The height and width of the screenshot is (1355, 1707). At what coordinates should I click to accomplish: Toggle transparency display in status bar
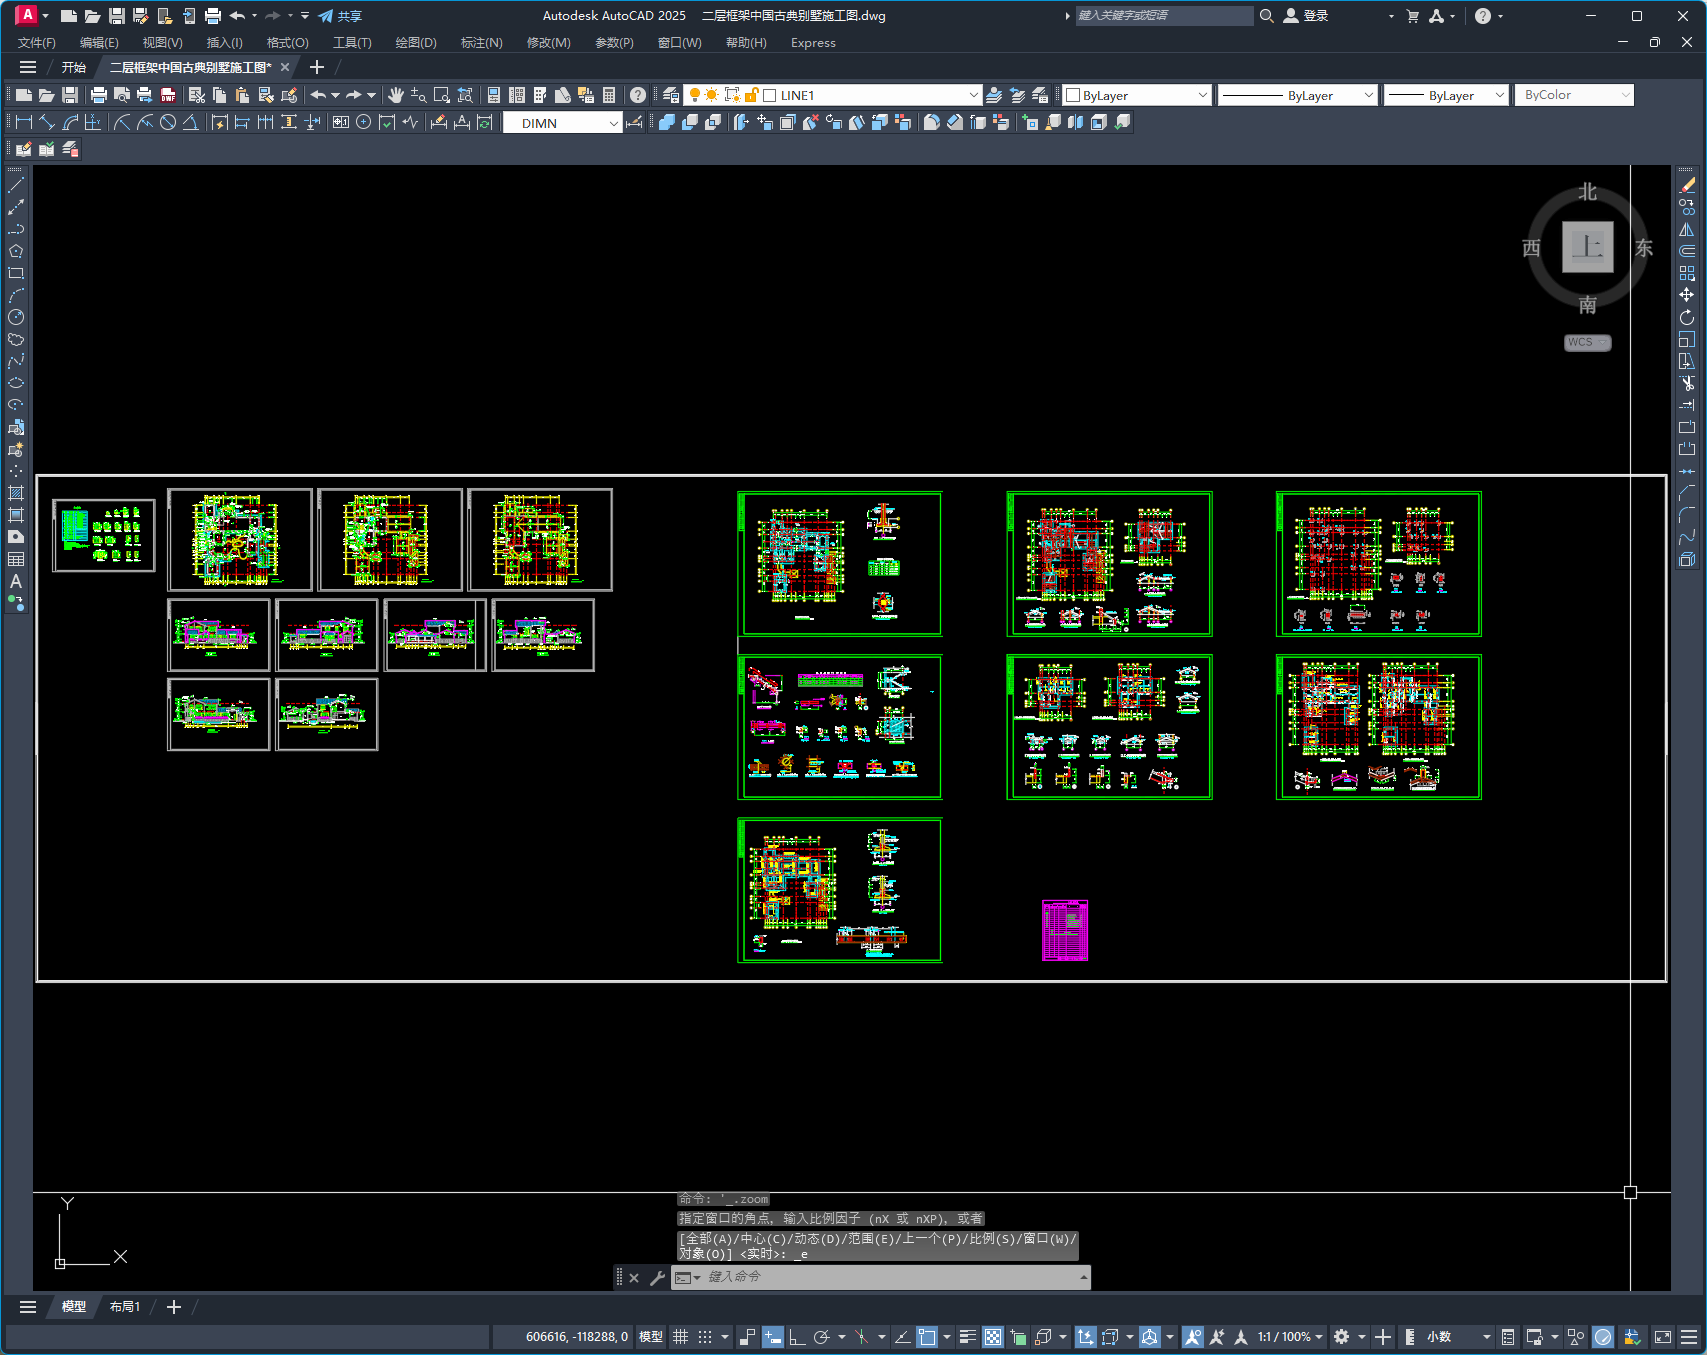click(x=993, y=1337)
